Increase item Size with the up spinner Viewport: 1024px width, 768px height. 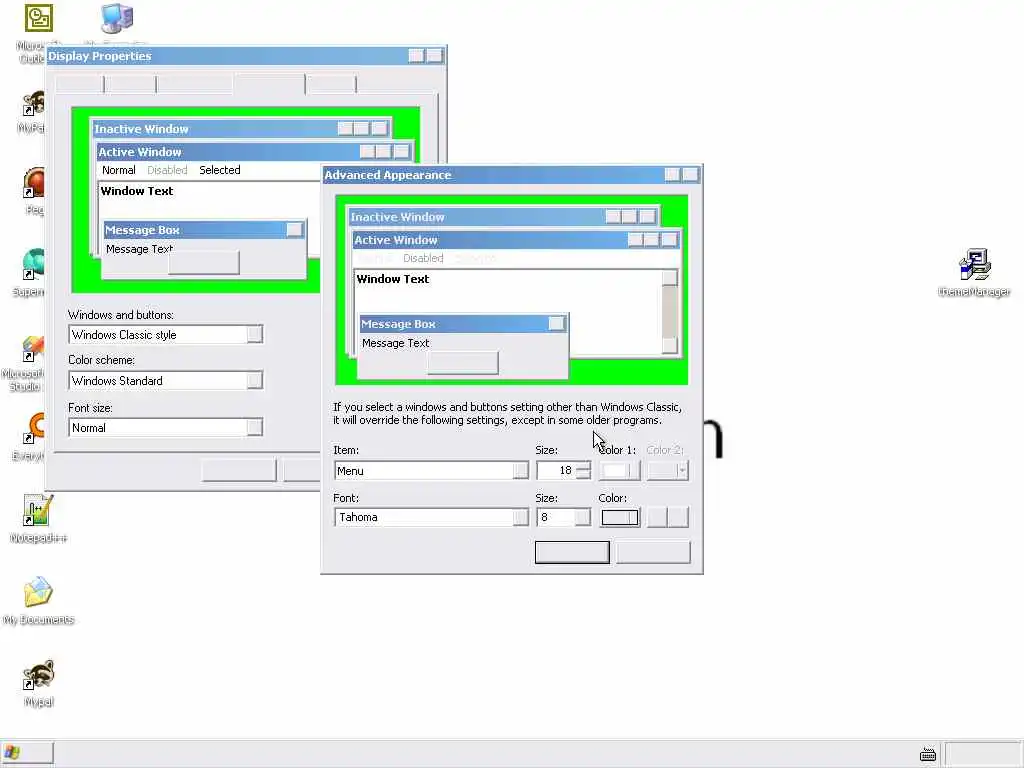pos(583,466)
